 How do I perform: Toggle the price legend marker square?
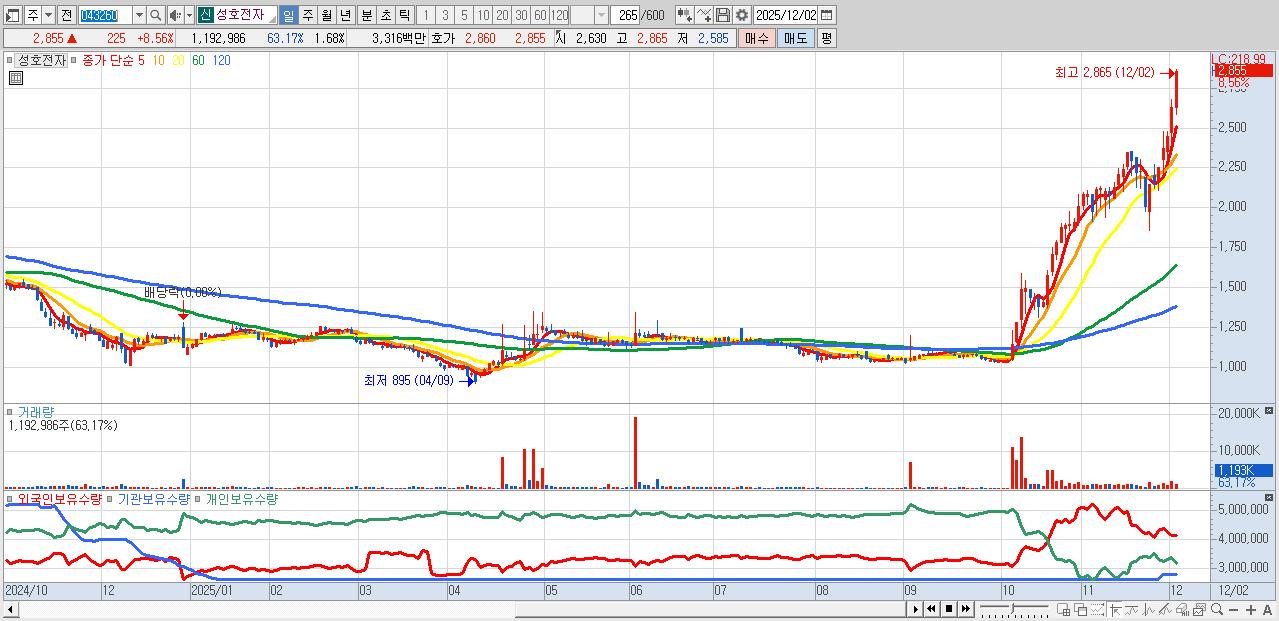point(12,60)
